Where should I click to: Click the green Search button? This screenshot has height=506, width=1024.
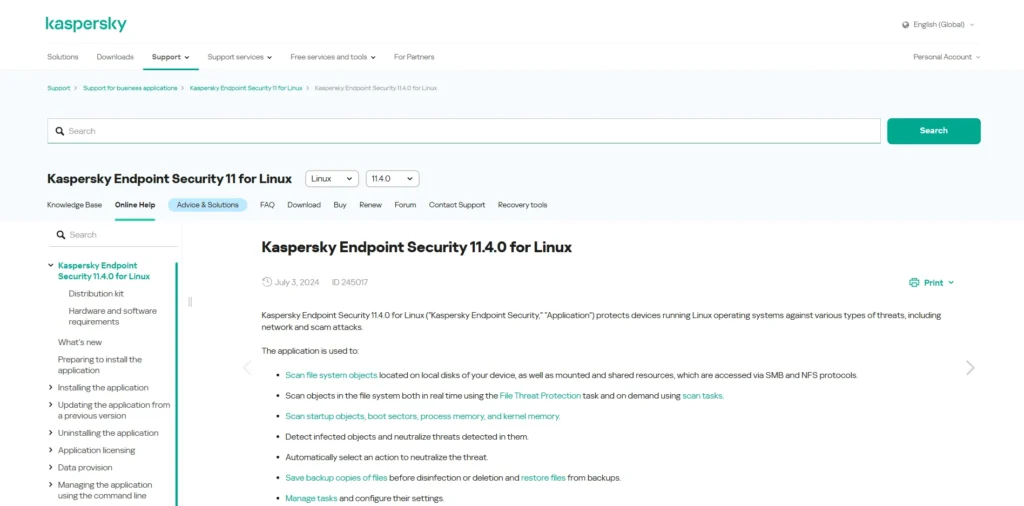[933, 131]
